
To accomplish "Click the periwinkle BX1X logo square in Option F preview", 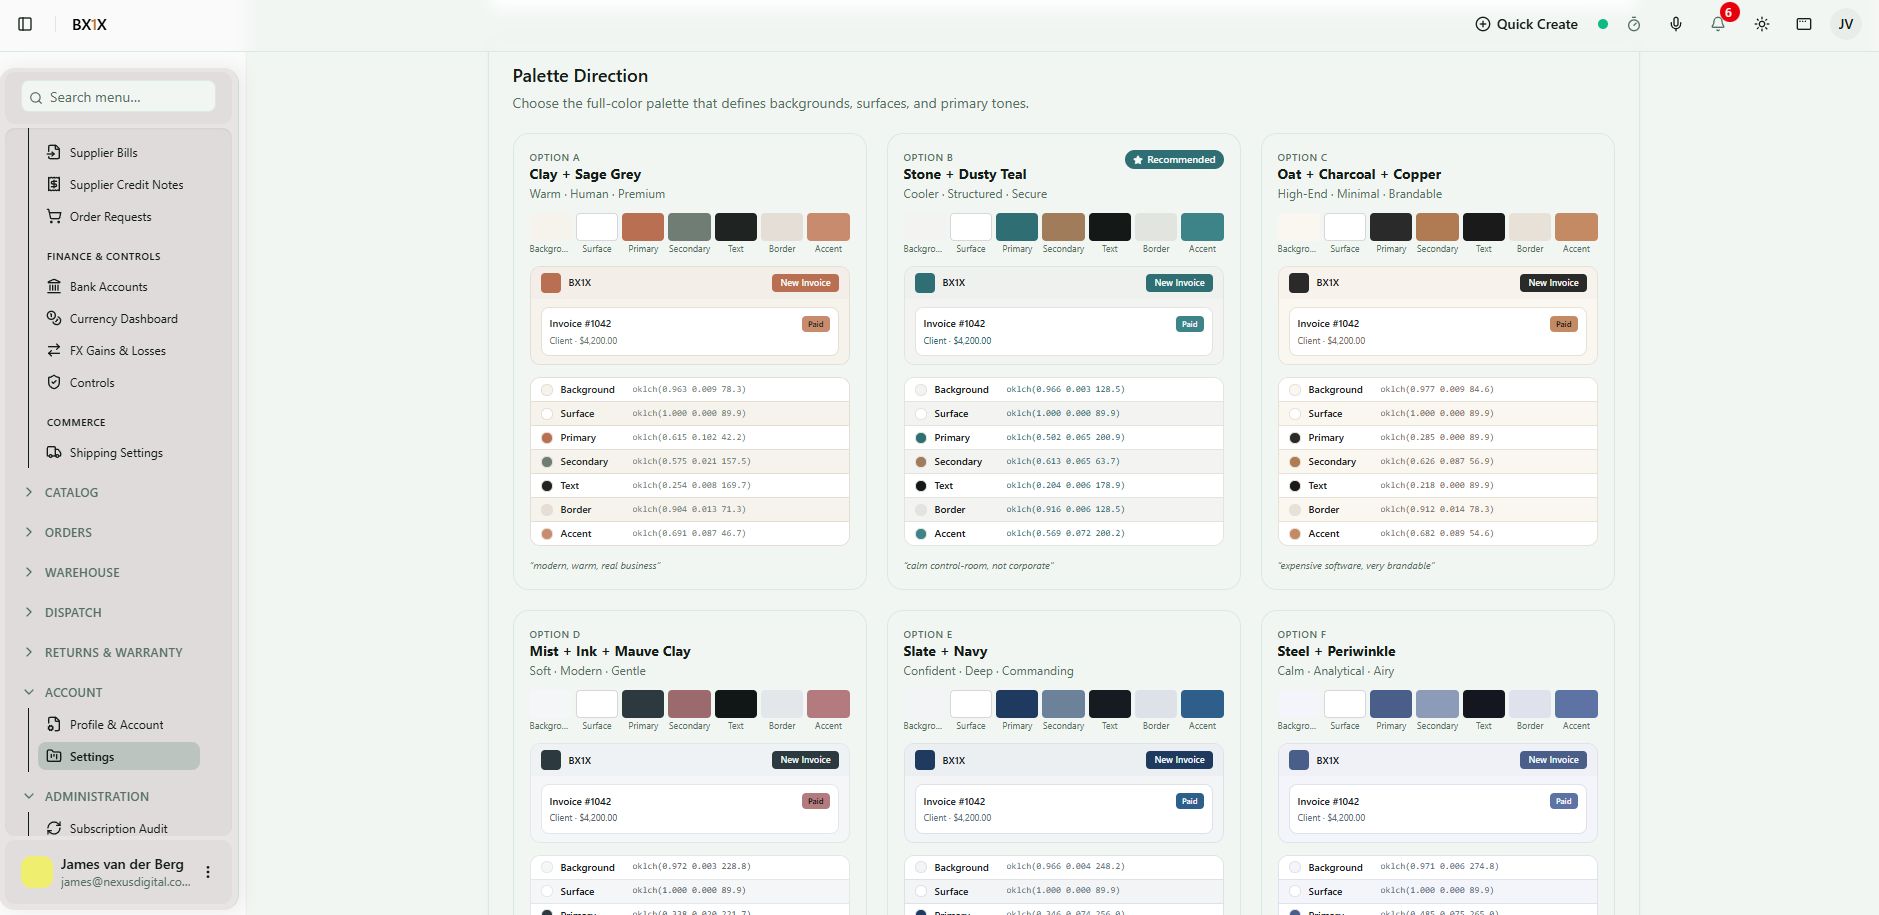I will click(x=1299, y=760).
